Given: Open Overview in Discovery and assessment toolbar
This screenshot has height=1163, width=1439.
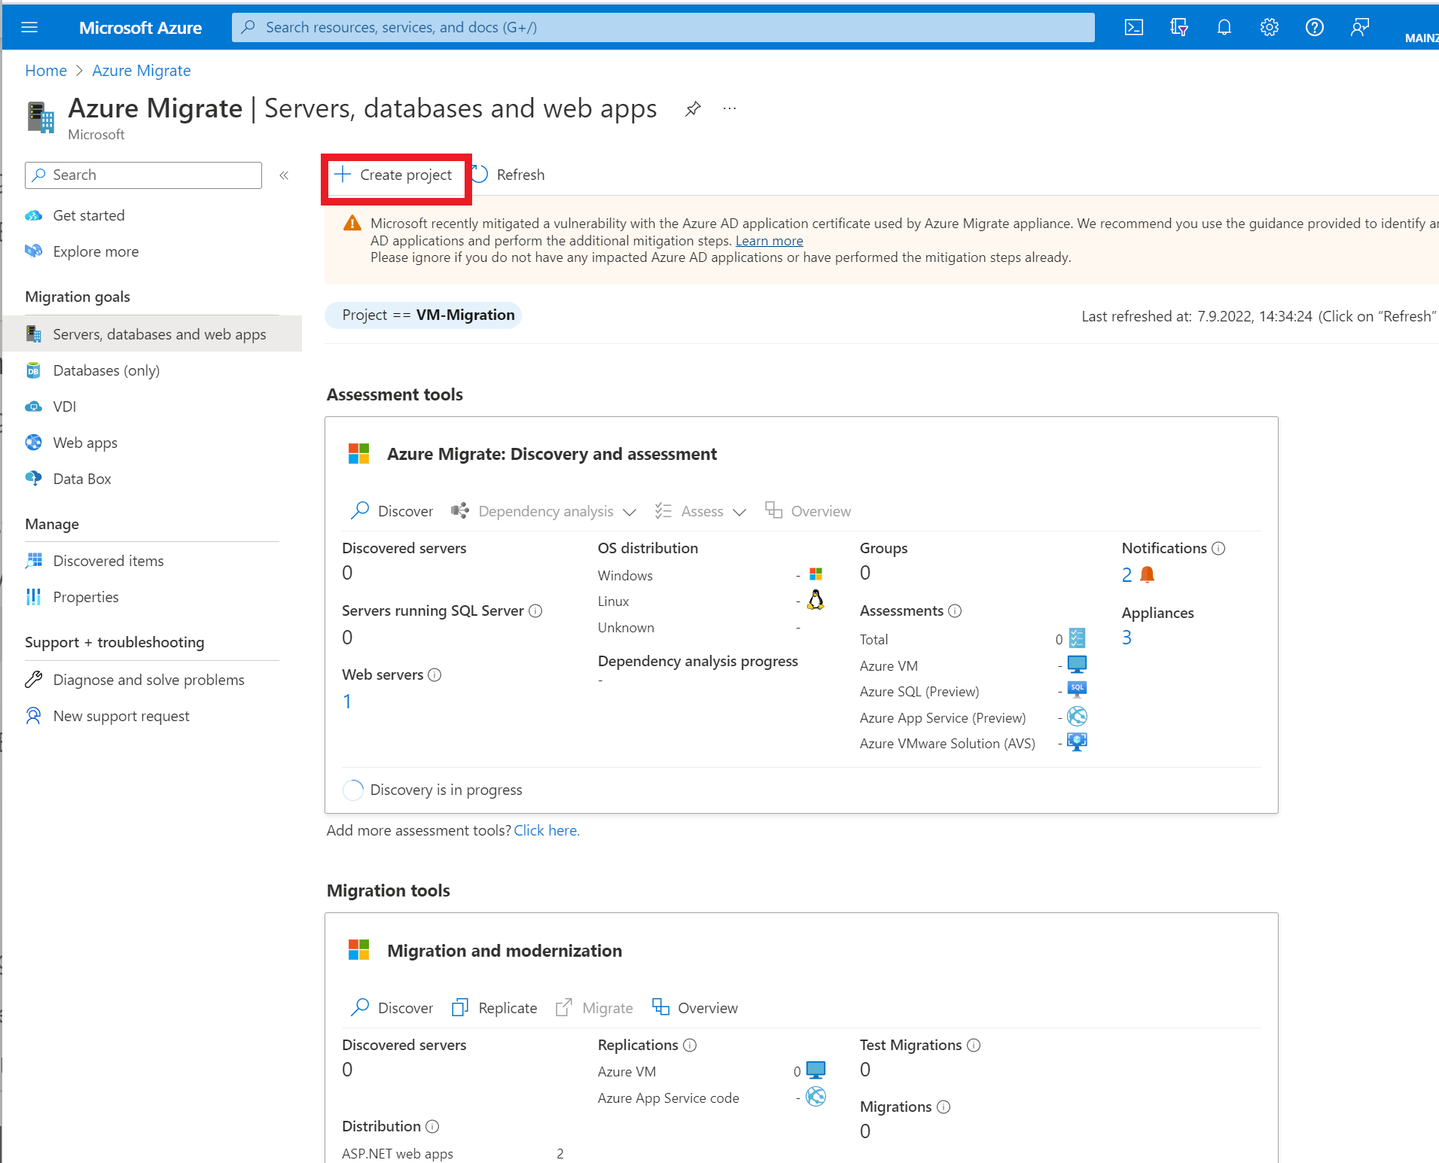Looking at the screenshot, I should (808, 511).
